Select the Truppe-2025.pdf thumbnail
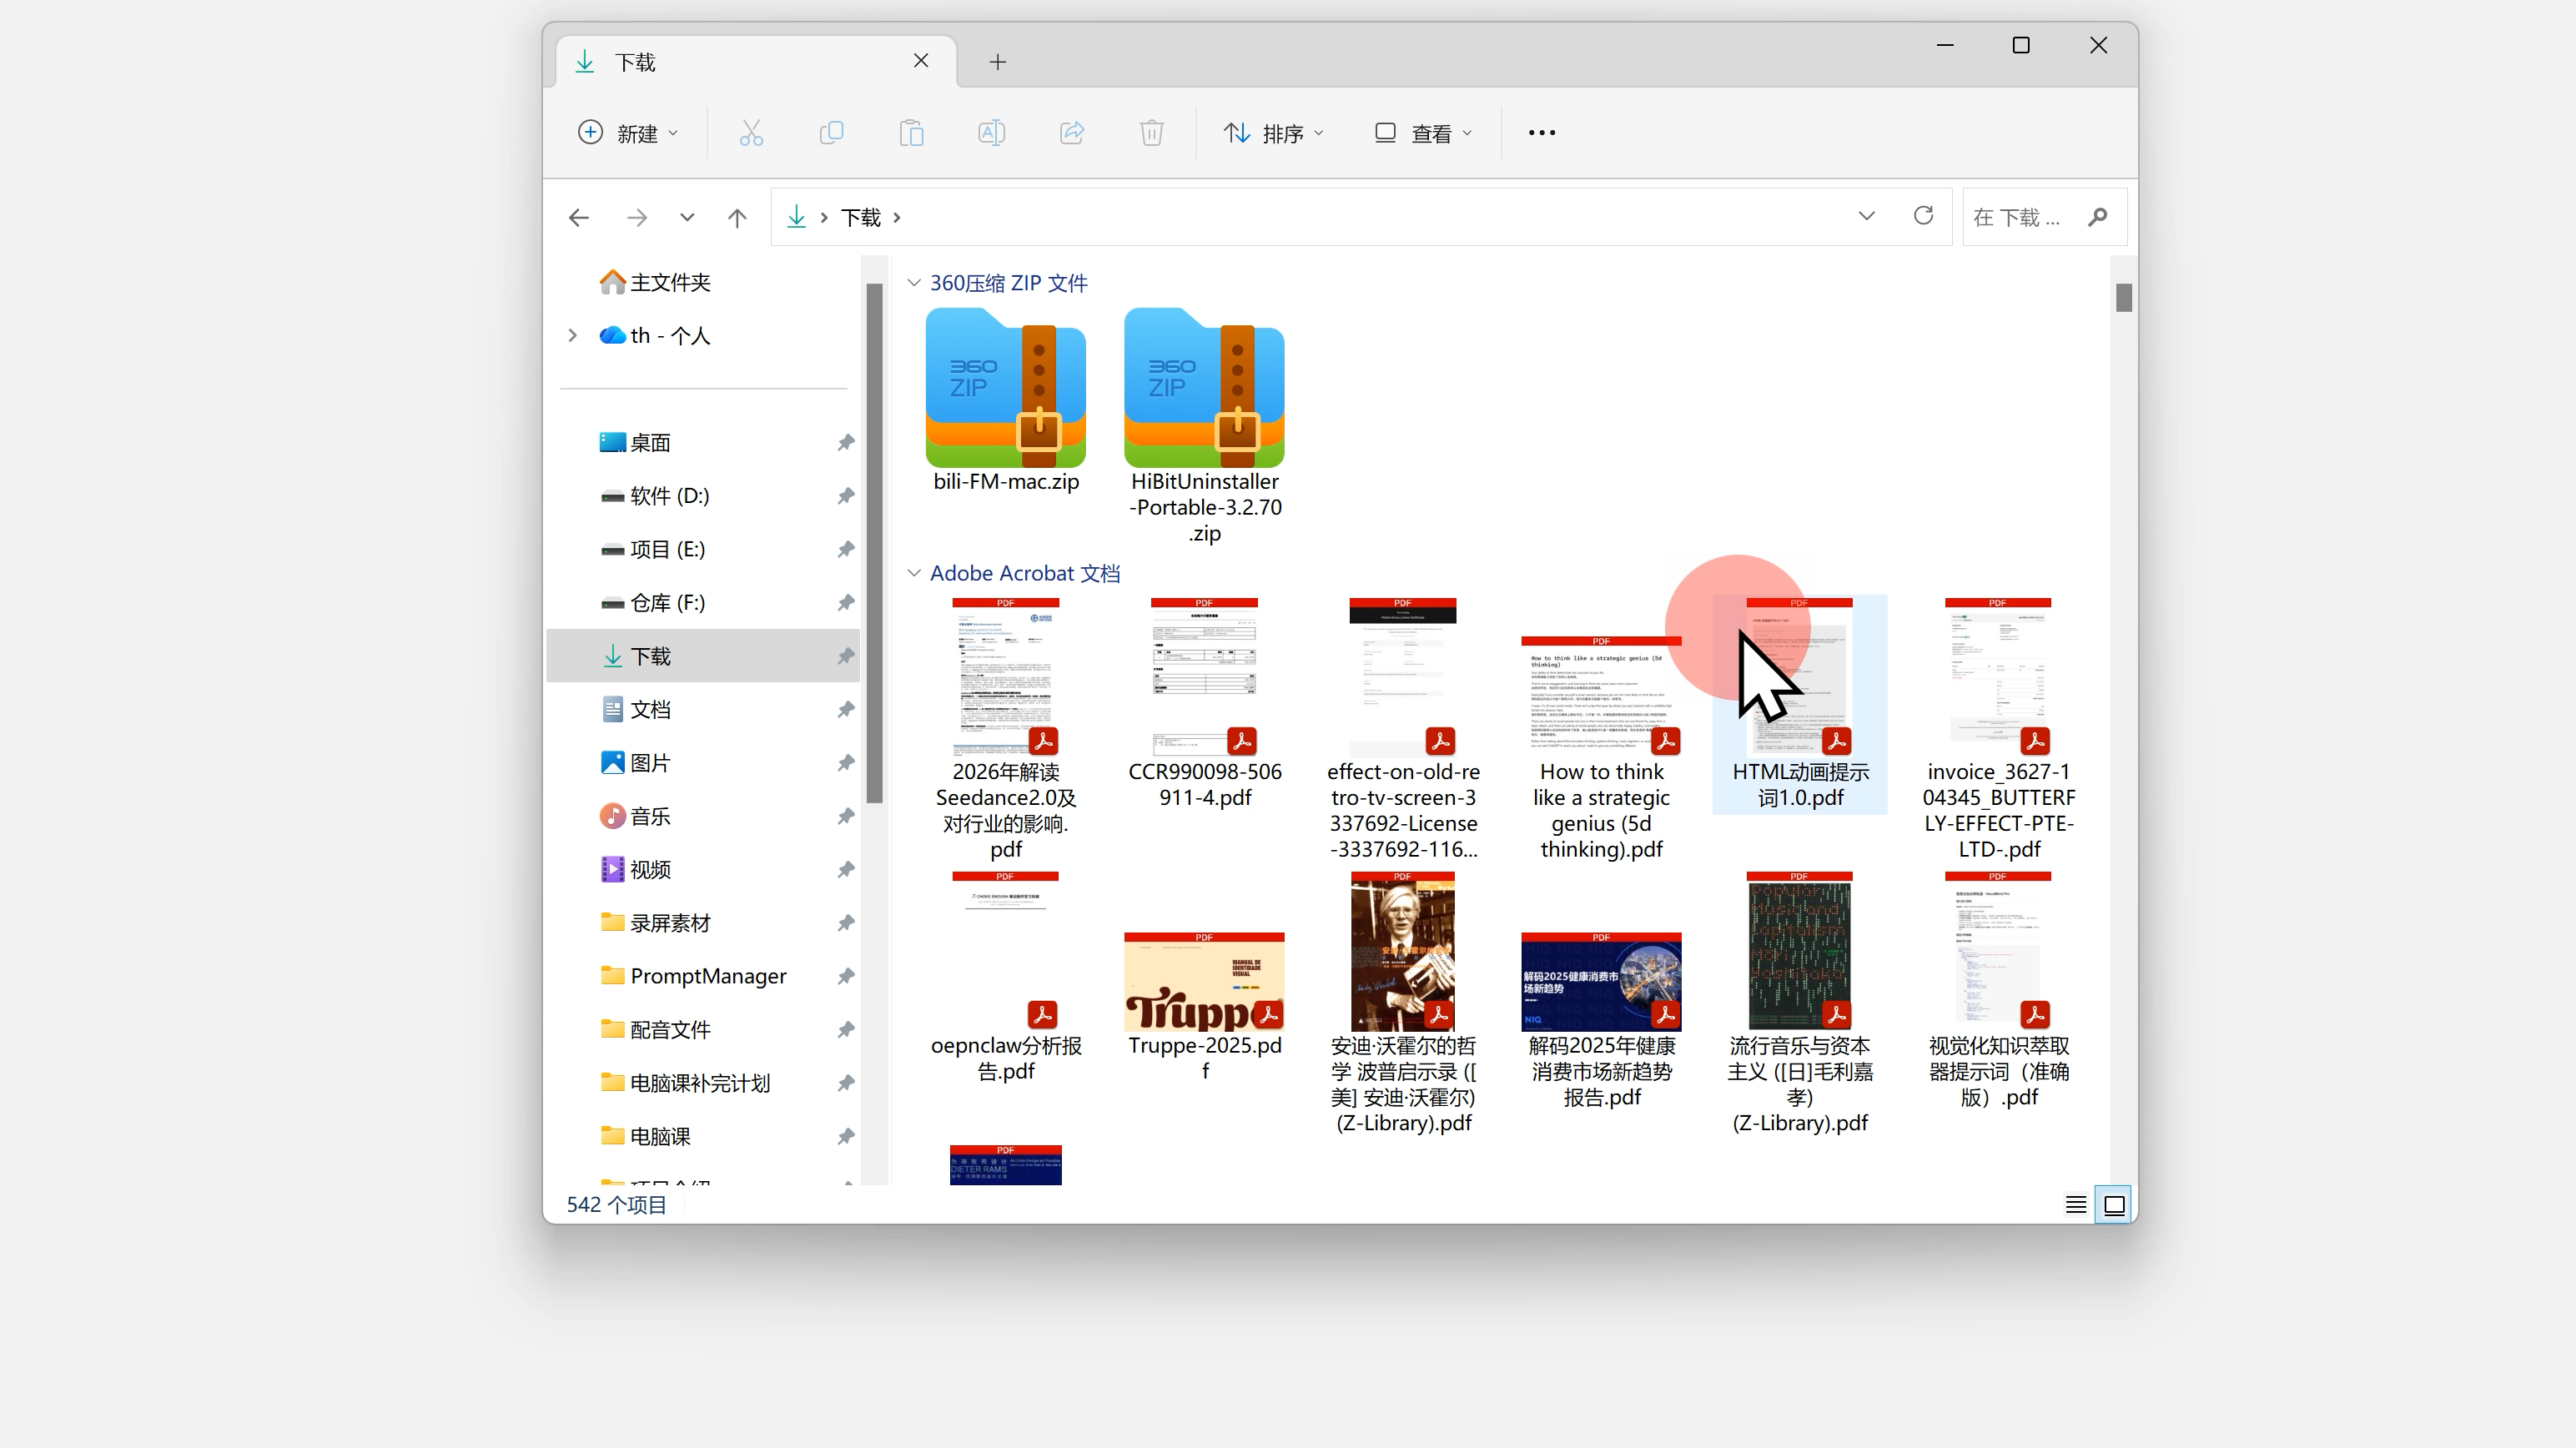This screenshot has height=1448, width=2576. tap(1204, 983)
